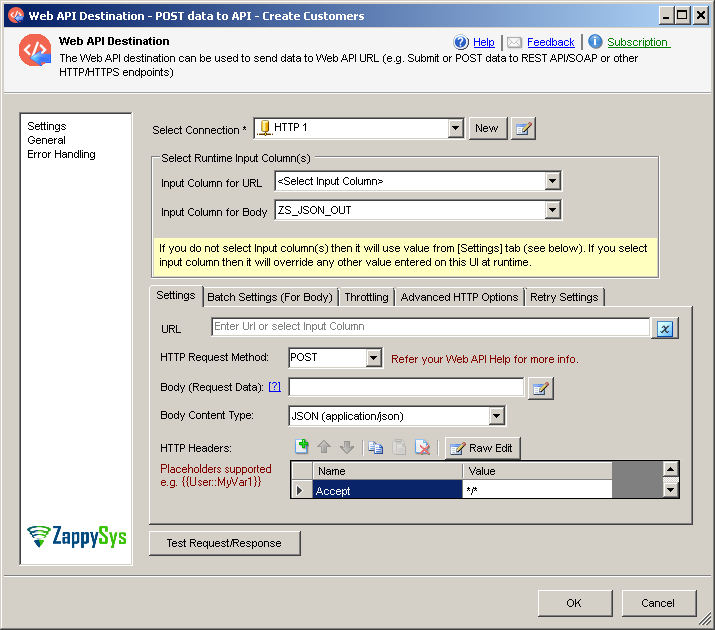Delete the header with the red X icon
Image resolution: width=715 pixels, height=630 pixels.
422,447
